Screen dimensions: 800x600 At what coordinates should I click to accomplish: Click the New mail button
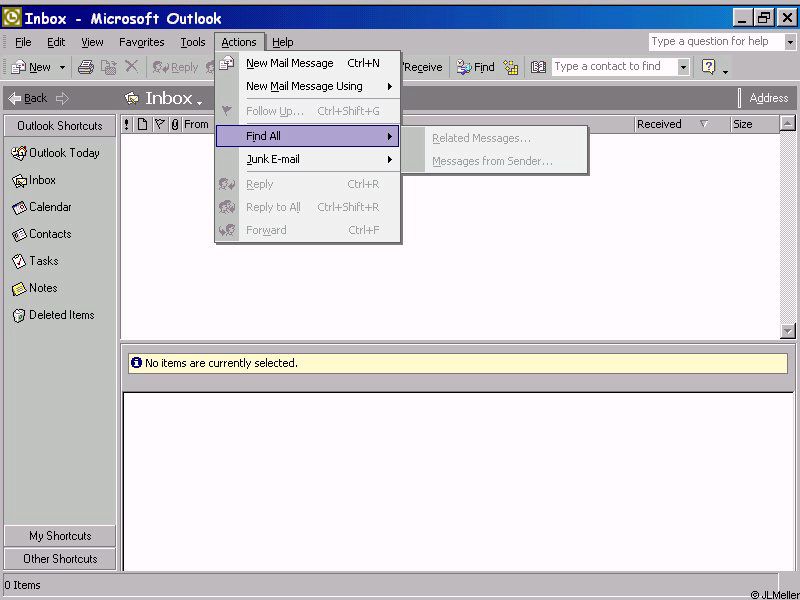pyautogui.click(x=31, y=67)
